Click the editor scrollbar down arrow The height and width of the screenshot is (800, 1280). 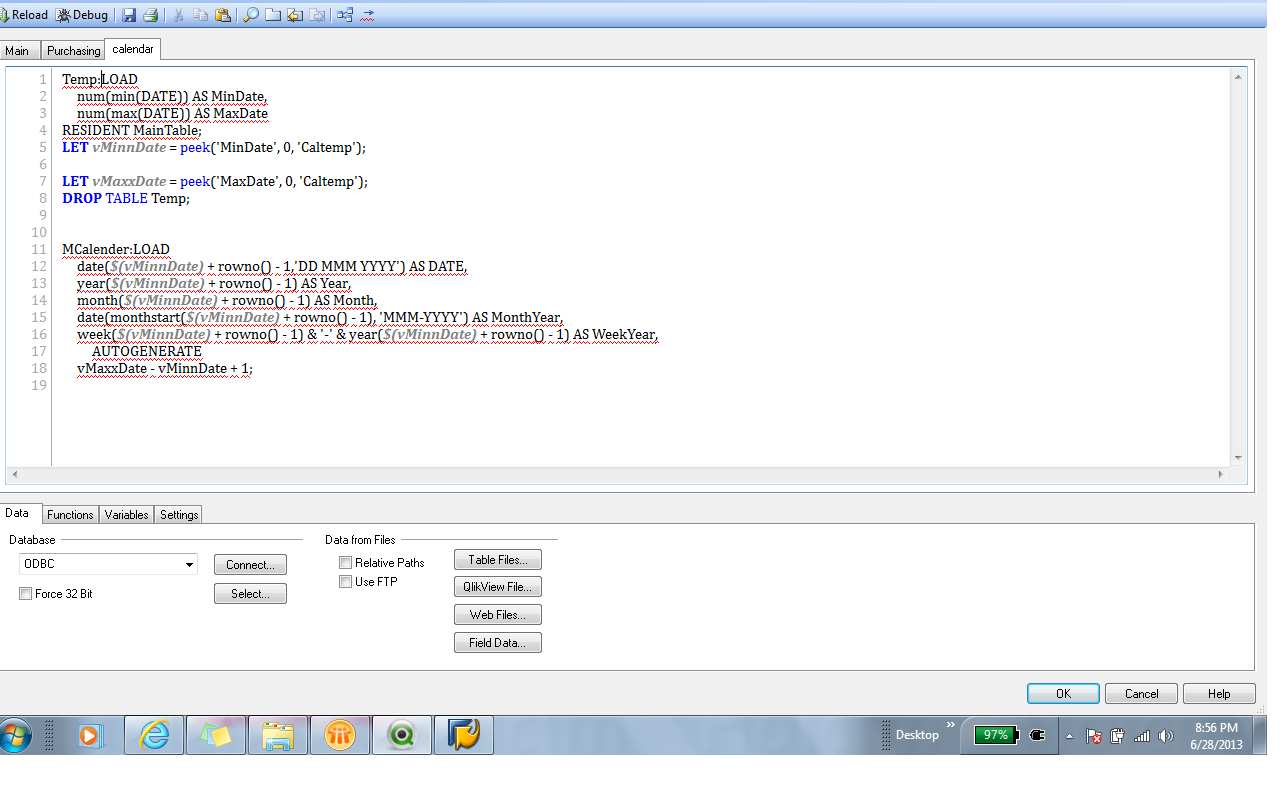(x=1238, y=457)
